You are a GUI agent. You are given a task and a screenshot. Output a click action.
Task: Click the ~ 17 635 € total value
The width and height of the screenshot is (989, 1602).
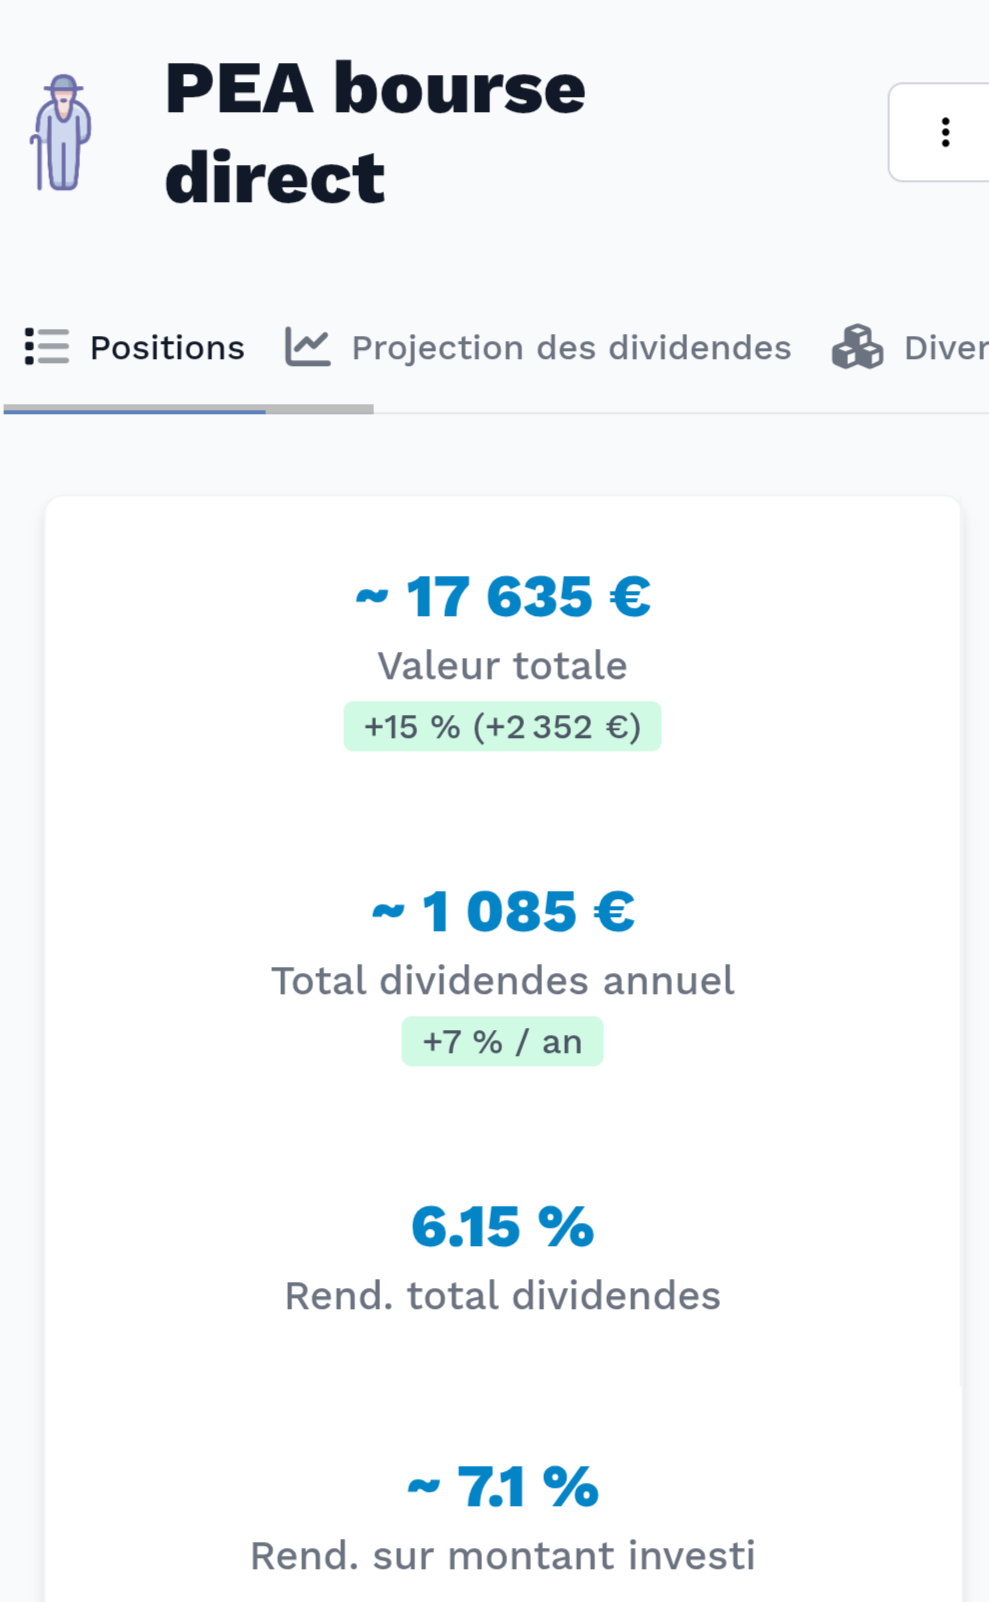click(x=503, y=597)
